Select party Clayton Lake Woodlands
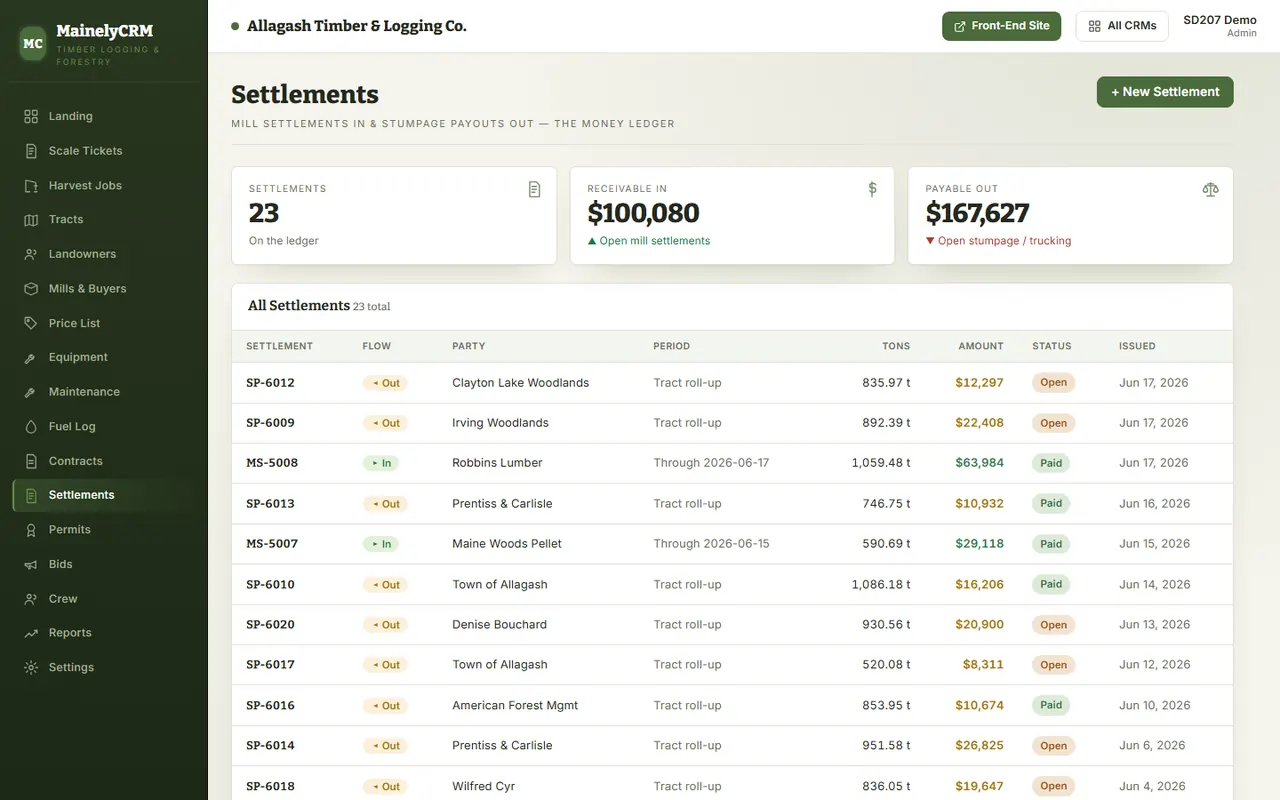This screenshot has height=800, width=1280. pyautogui.click(x=520, y=383)
